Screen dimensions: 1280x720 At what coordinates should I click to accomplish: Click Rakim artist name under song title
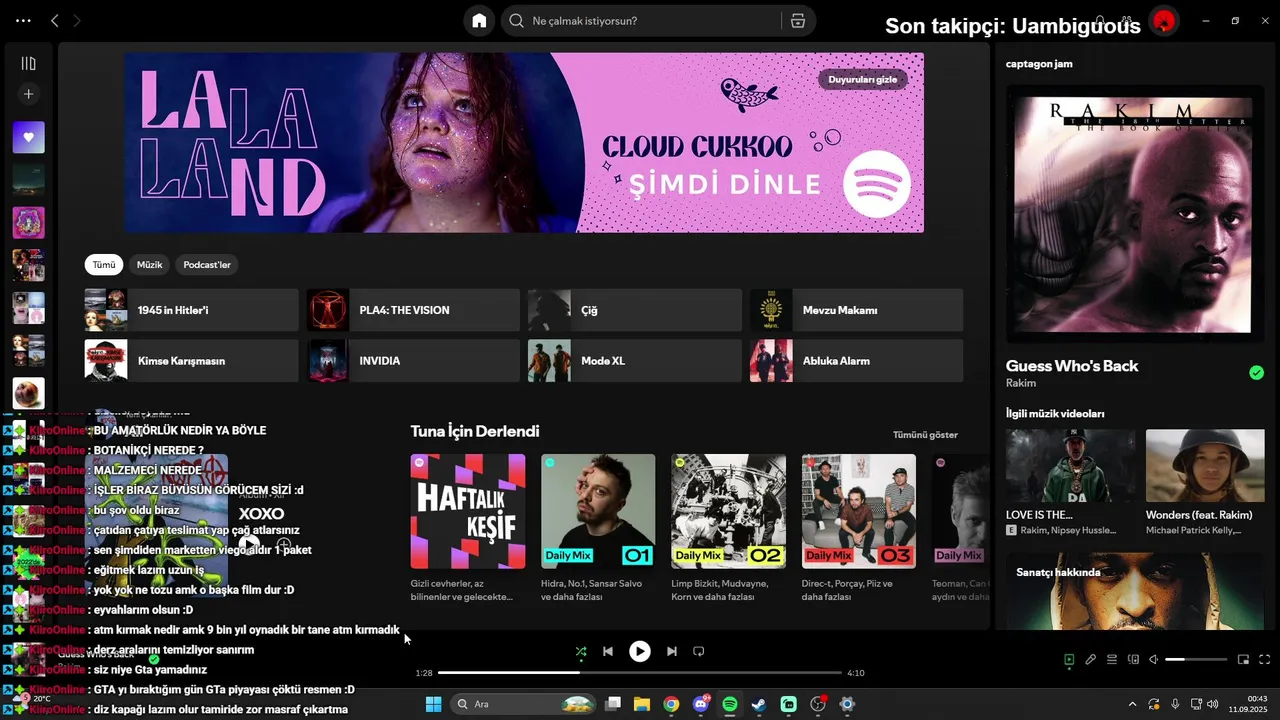[x=1021, y=383]
